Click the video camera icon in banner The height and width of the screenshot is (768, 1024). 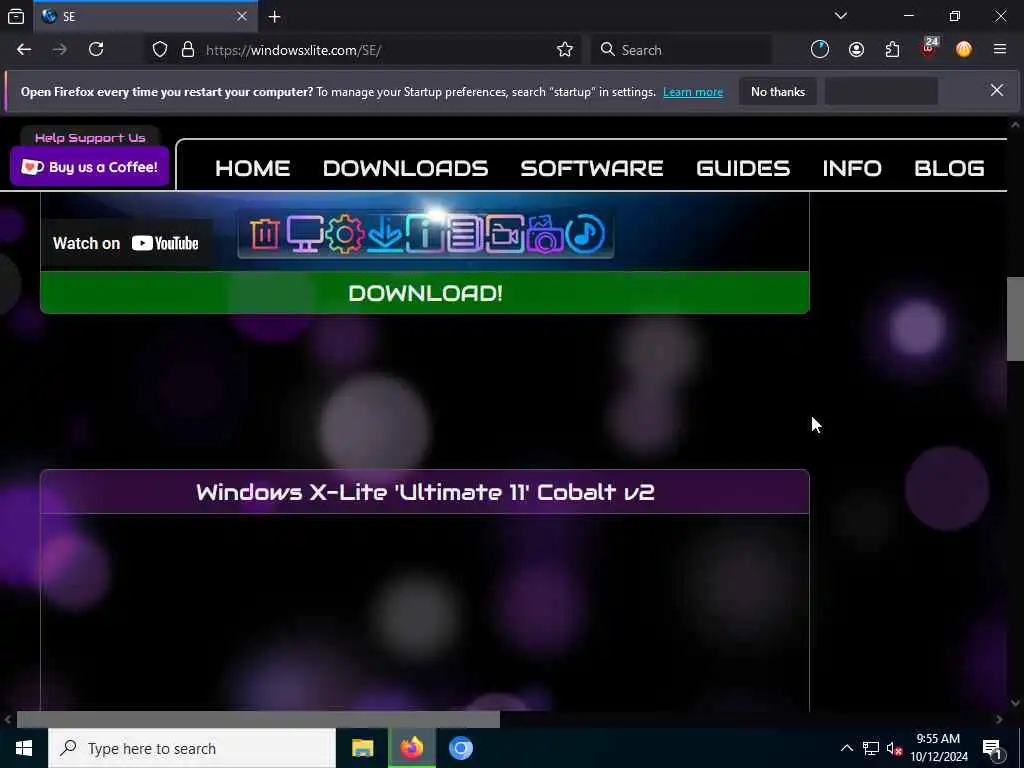coord(505,234)
